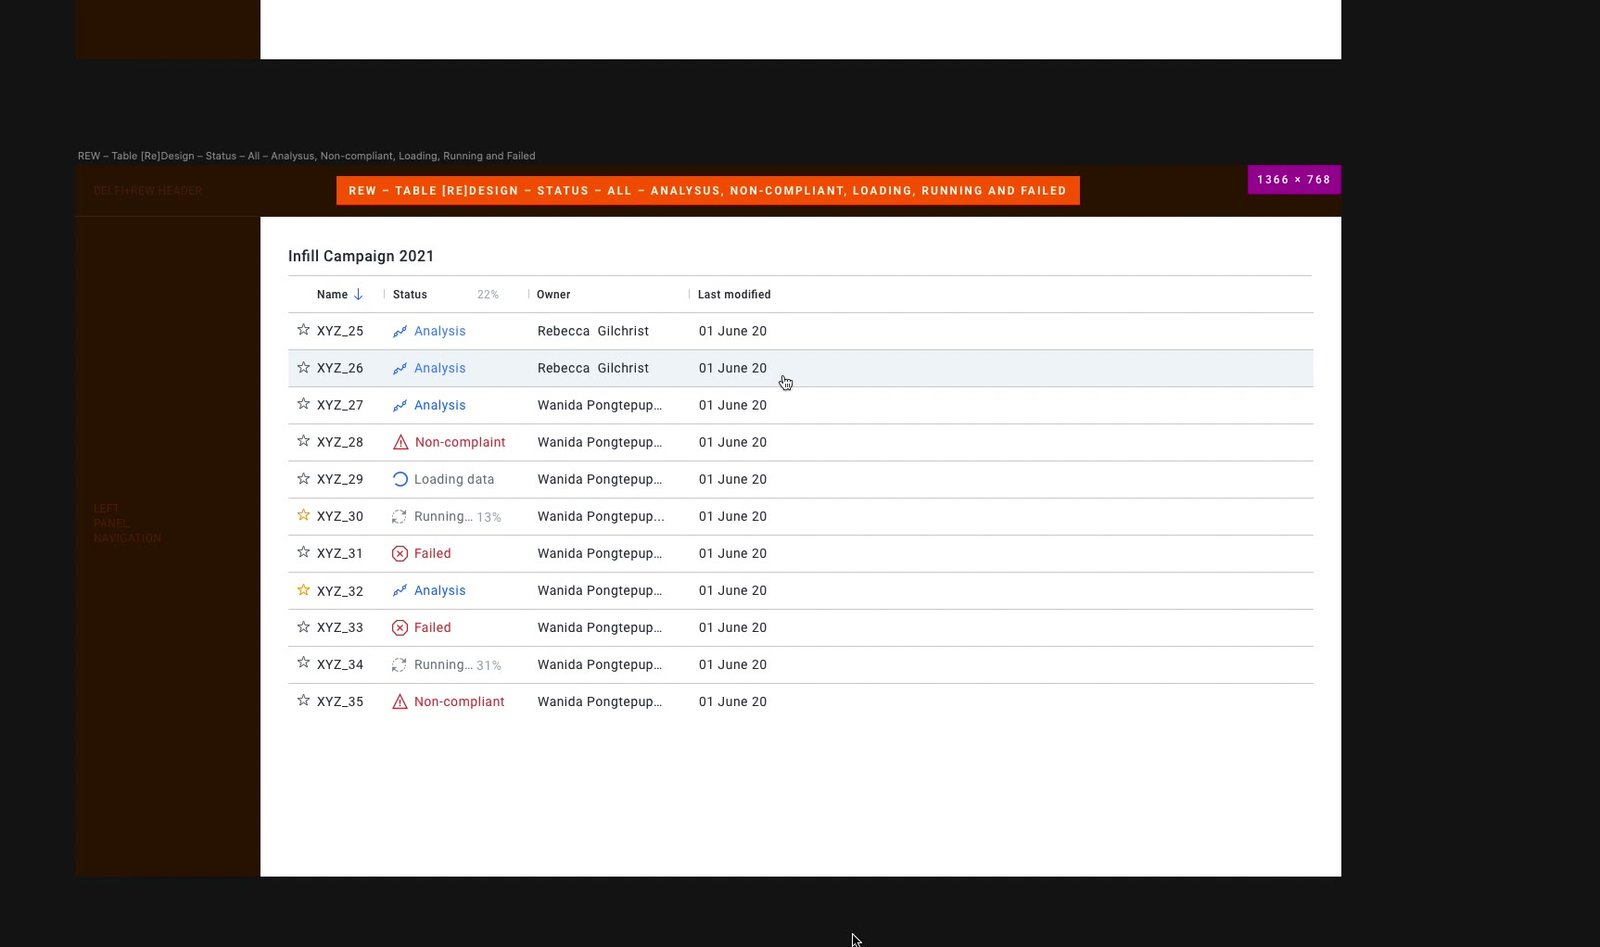Click the Non-complaint warning triangle on XYZ_28
This screenshot has width=1600, height=947.
[x=400, y=442]
